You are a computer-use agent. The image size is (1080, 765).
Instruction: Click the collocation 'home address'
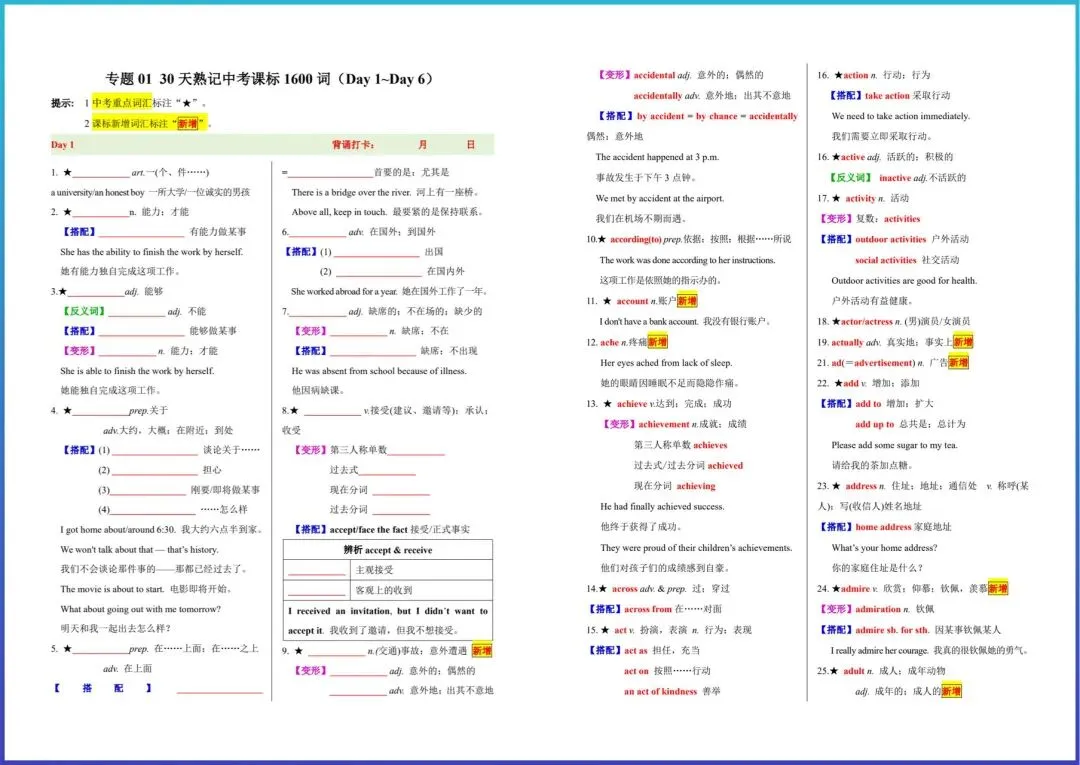[883, 527]
